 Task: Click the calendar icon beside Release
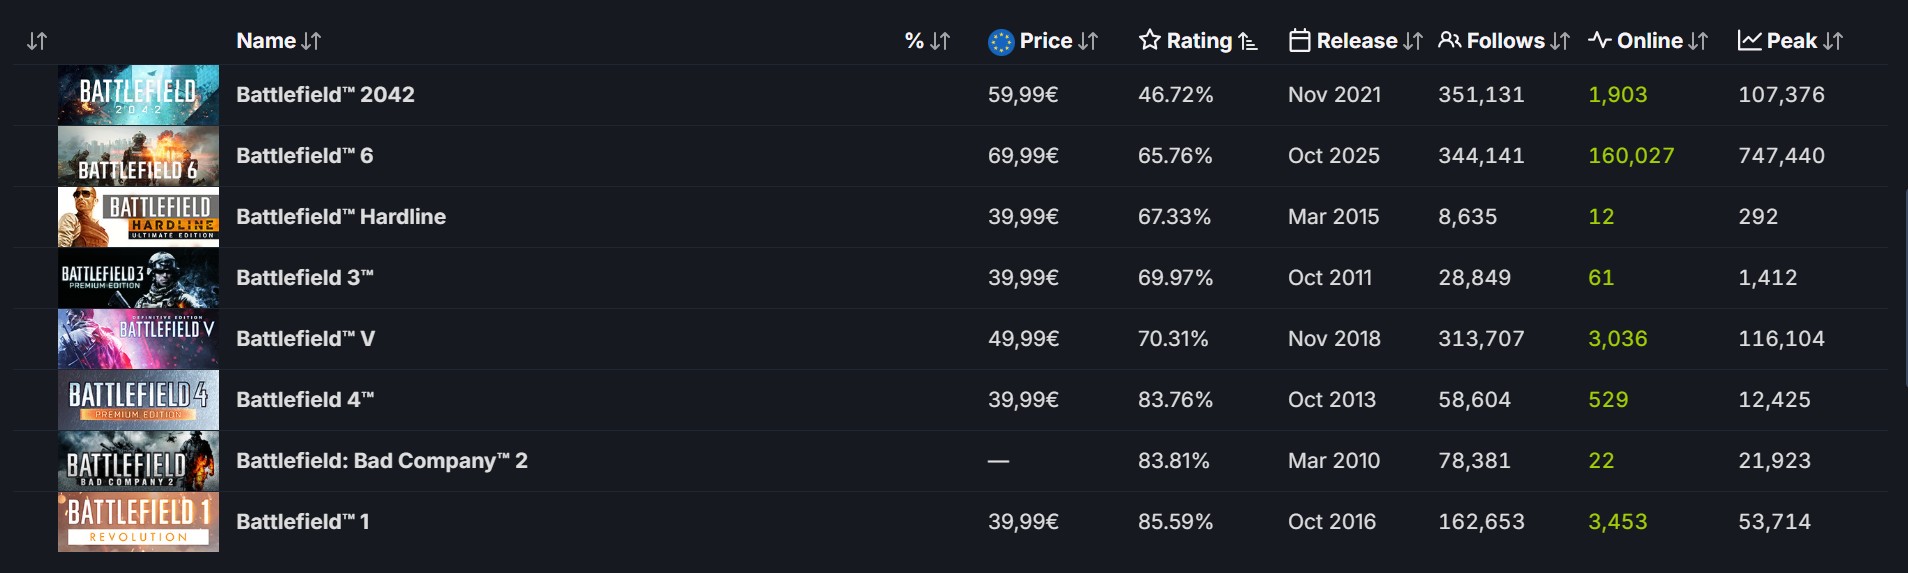pyautogui.click(x=1299, y=41)
